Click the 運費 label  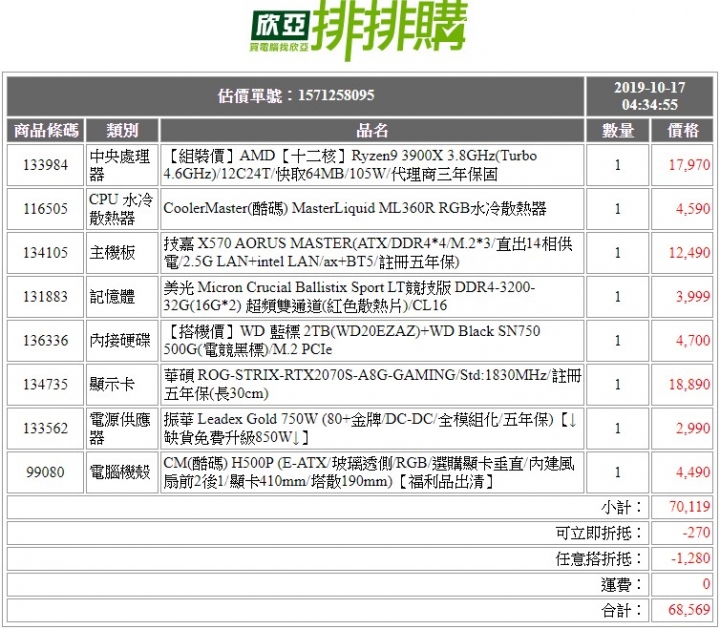(622, 585)
